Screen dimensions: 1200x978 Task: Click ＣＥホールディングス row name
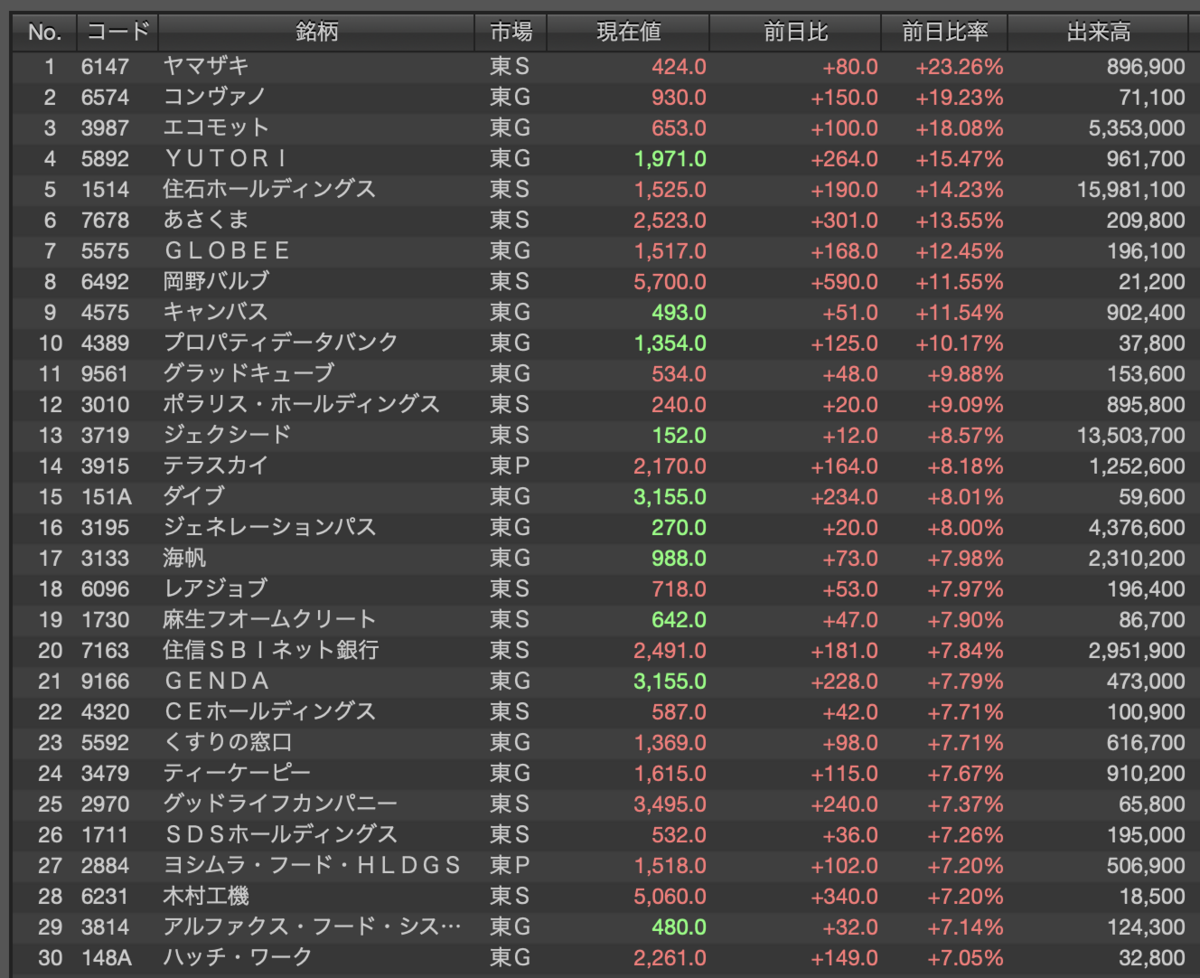tap(270, 712)
